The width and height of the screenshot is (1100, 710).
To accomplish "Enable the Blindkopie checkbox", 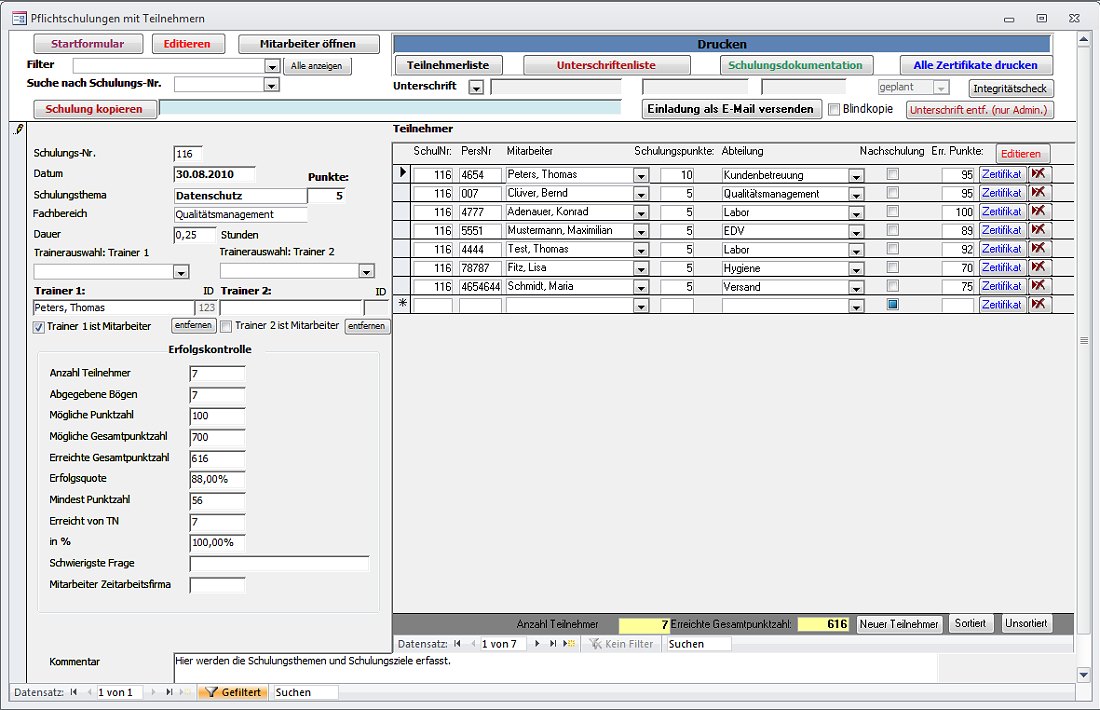I will 835,109.
